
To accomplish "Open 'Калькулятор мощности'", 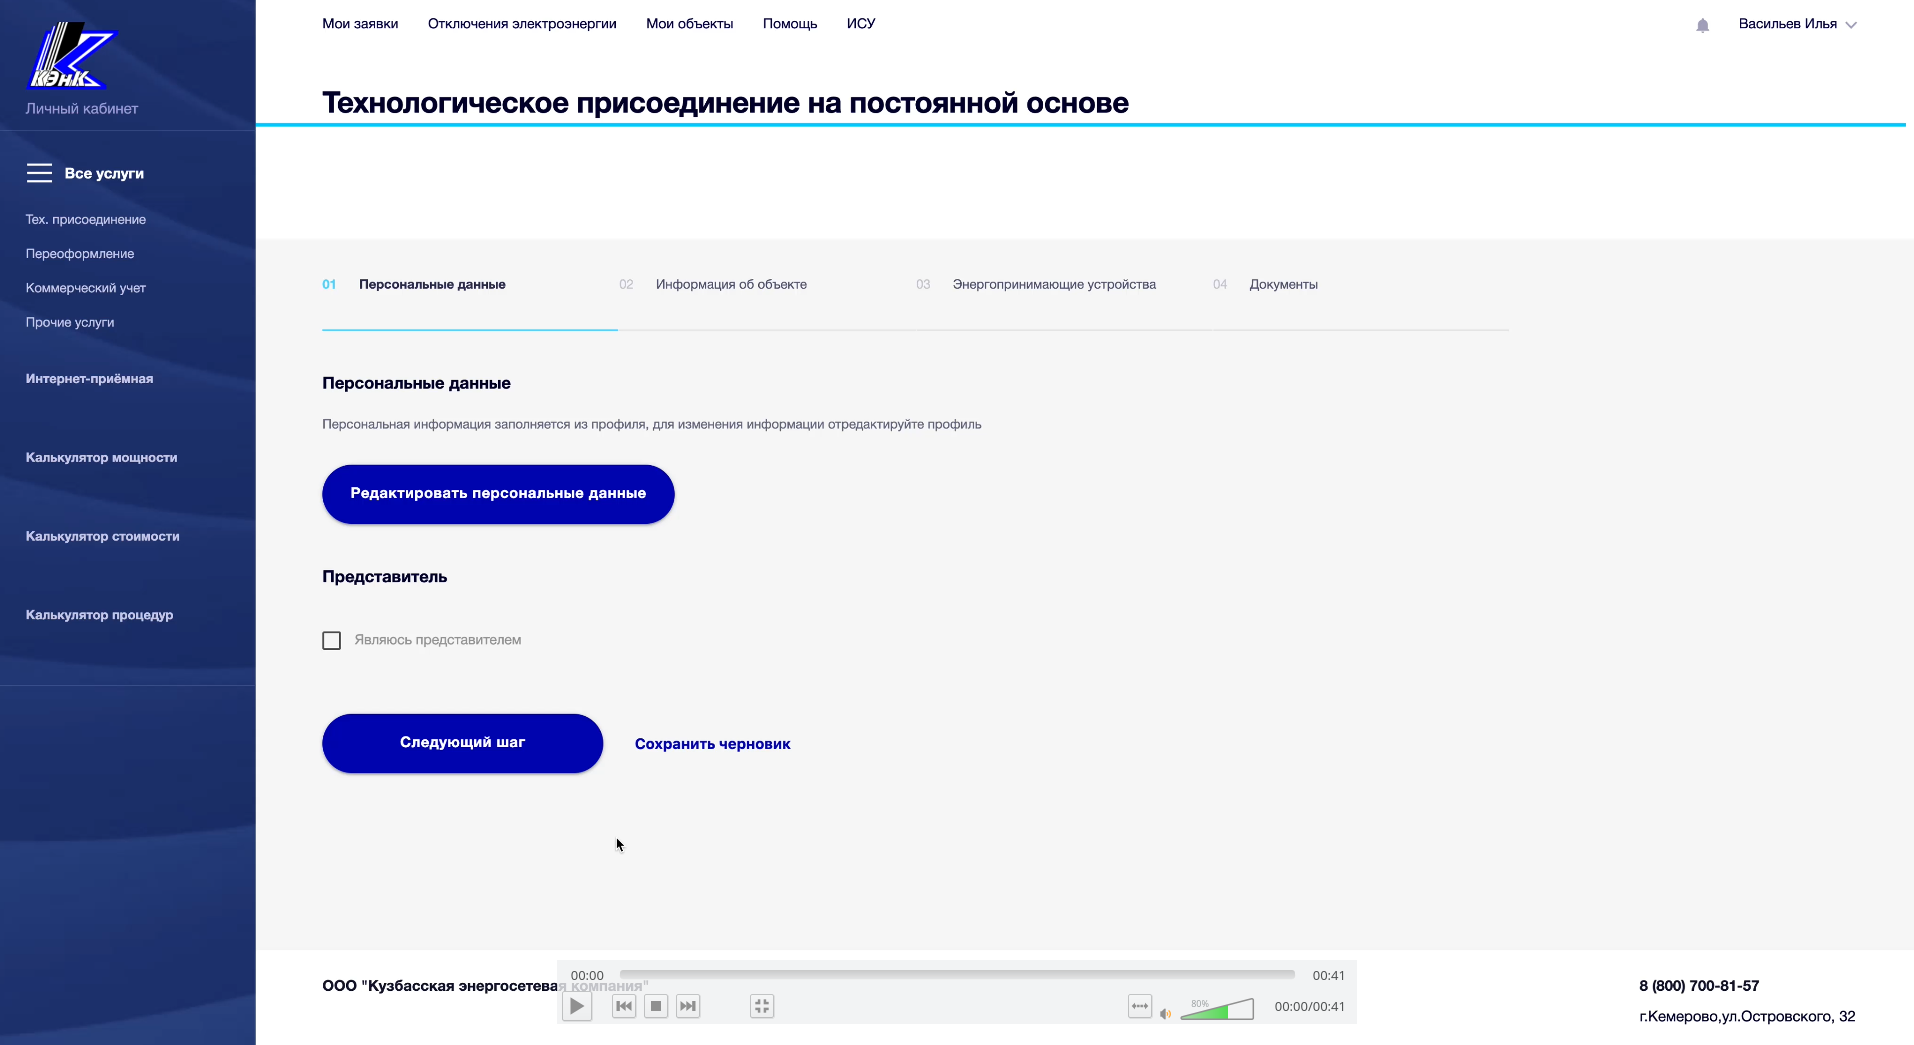I will [102, 458].
